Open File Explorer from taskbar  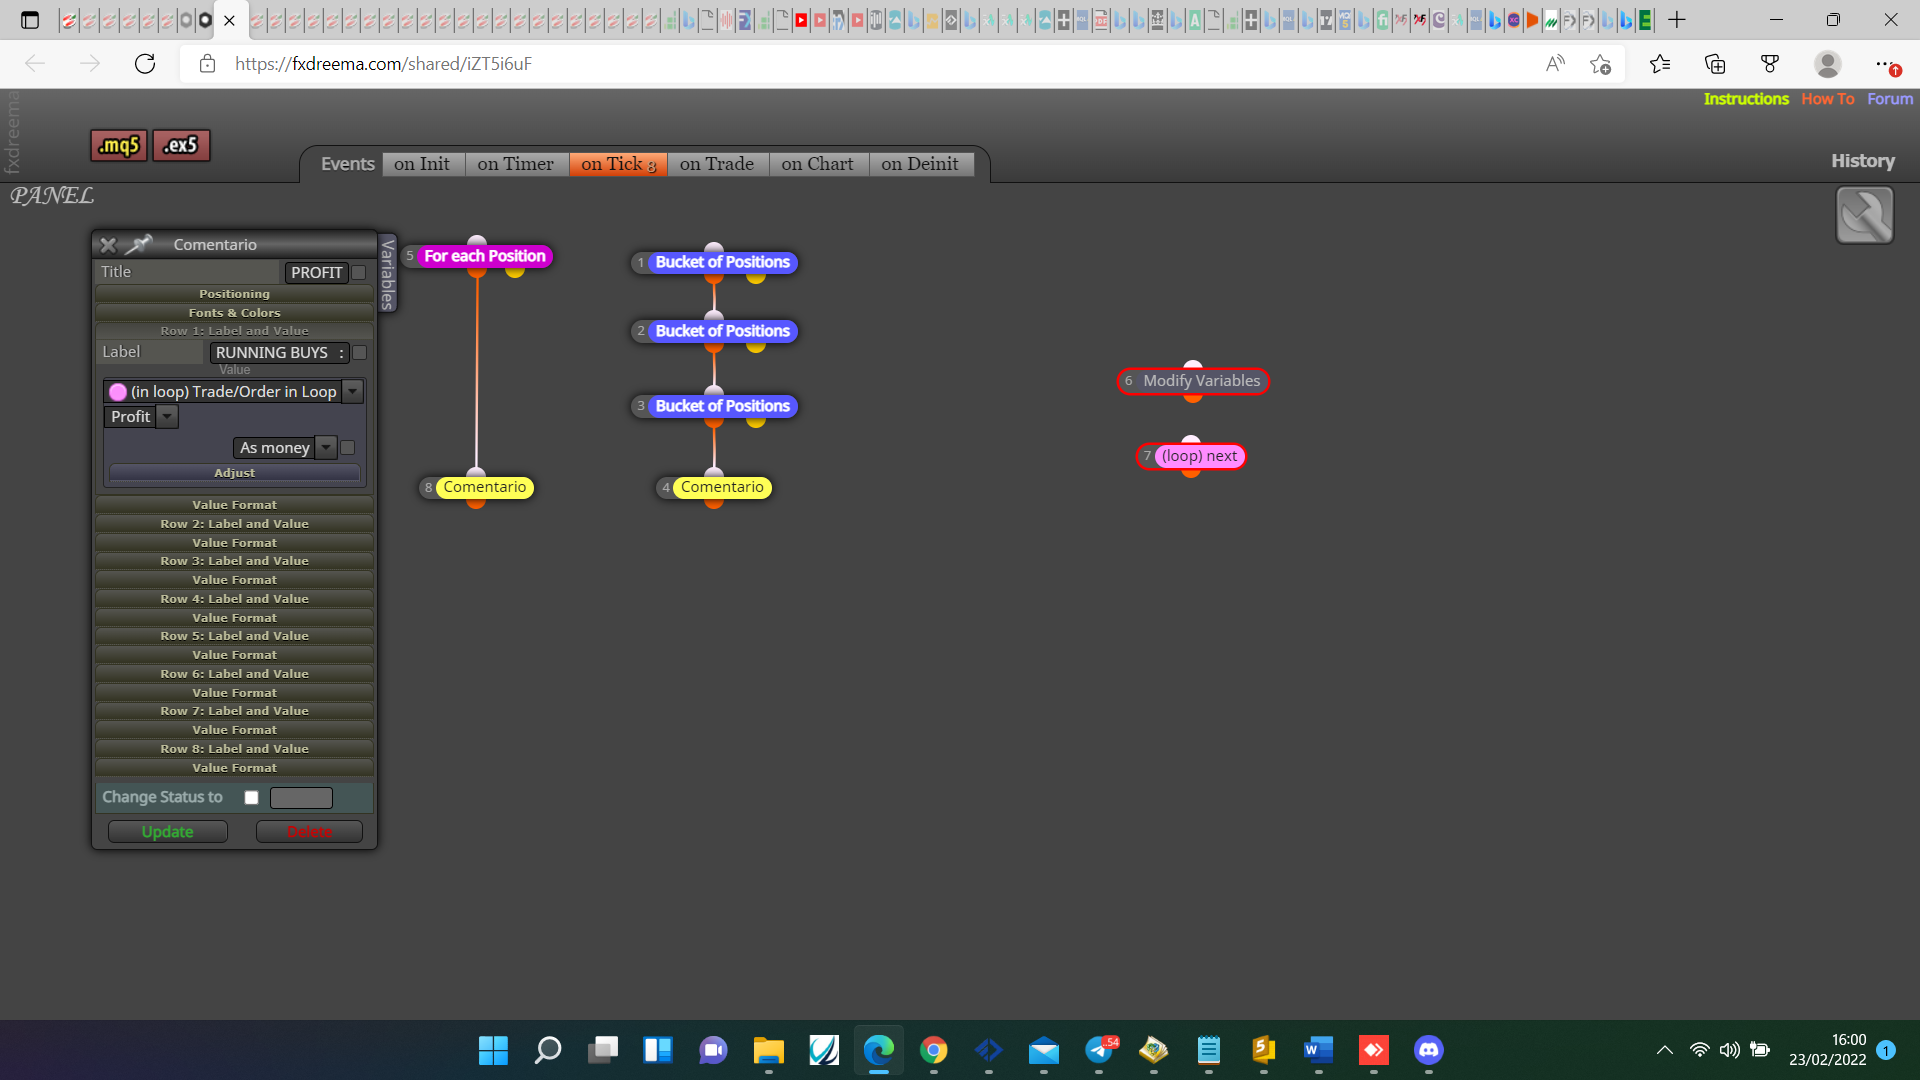(768, 1050)
